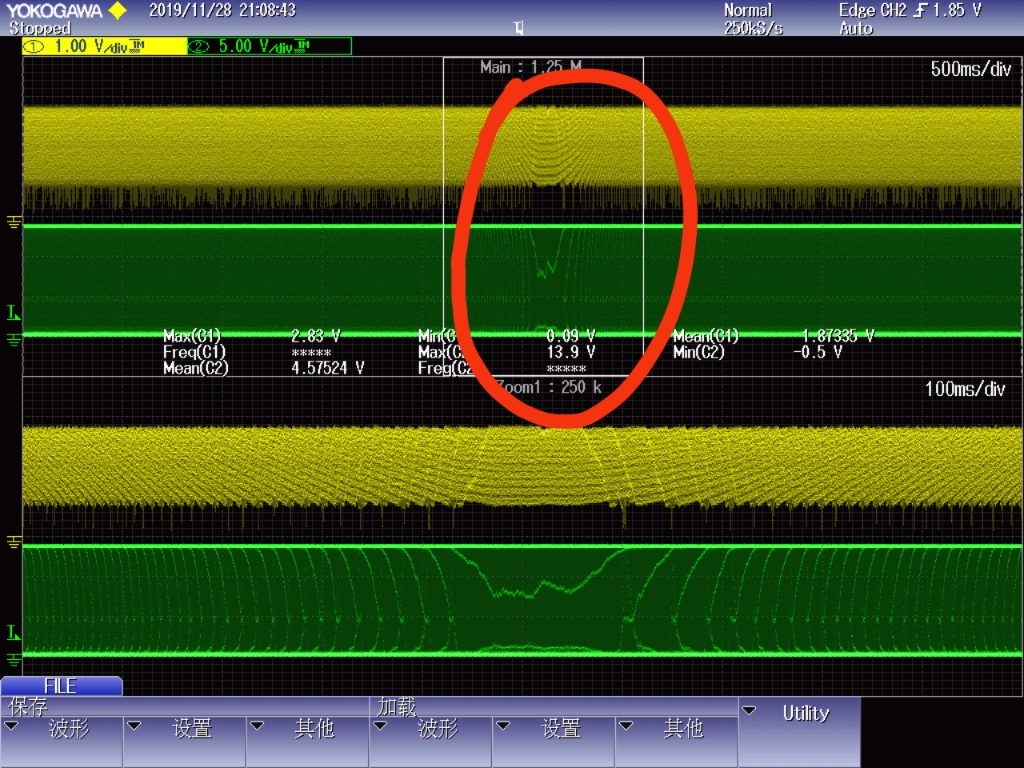Image resolution: width=1024 pixels, height=768 pixels.
Task: Click the Zoom1 : 250 k label
Action: (549, 387)
